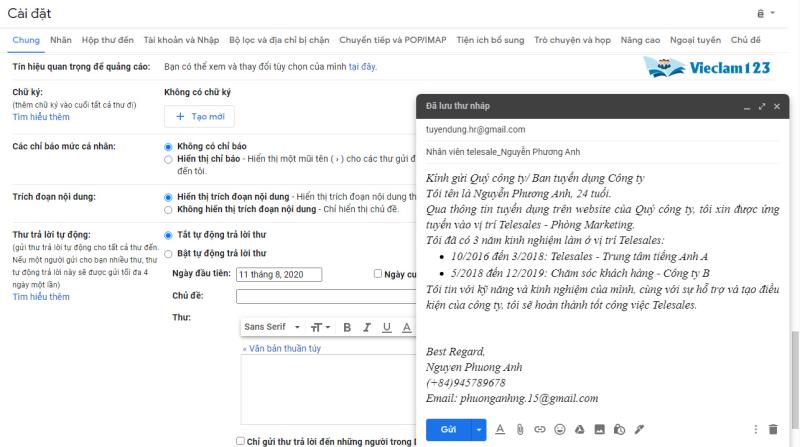800x447 pixels.
Task: Apply underline in the auto-reply editor
Action: point(387,328)
